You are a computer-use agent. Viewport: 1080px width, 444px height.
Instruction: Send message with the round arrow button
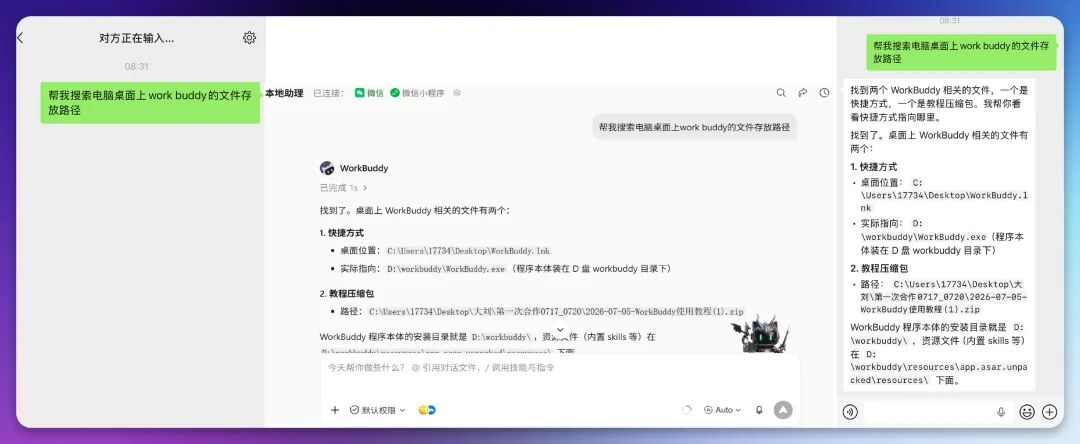(783, 410)
